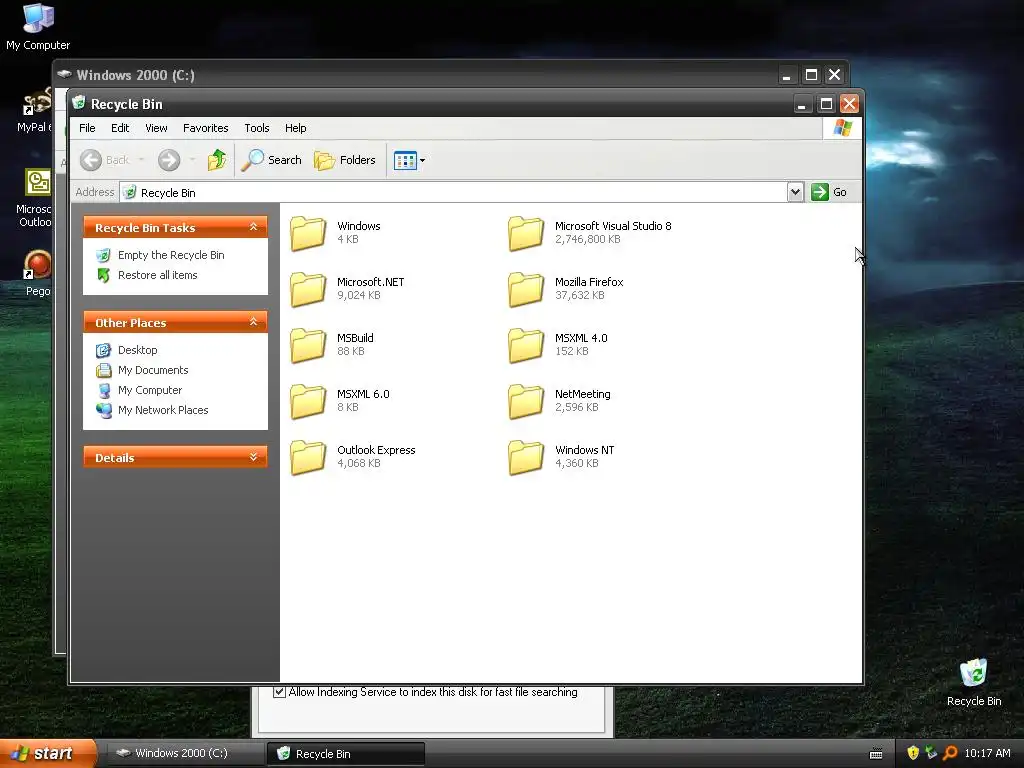Click the orange magnifier tray icon
Image resolution: width=1024 pixels, height=768 pixels.
click(950, 753)
